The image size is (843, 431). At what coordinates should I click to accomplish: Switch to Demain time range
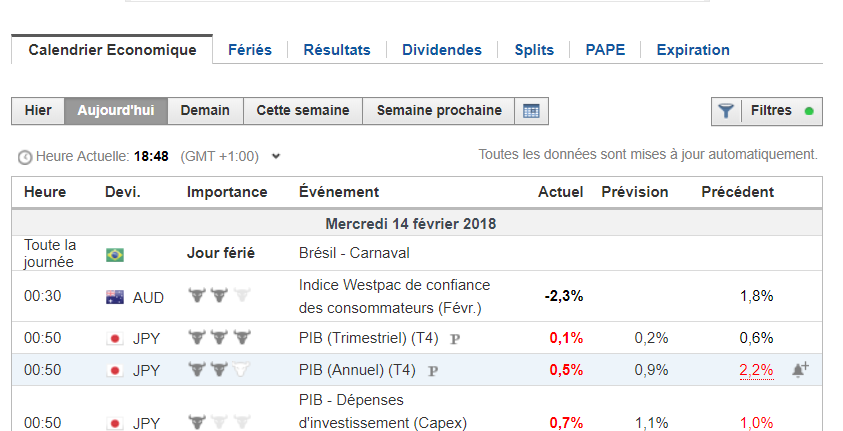205,111
